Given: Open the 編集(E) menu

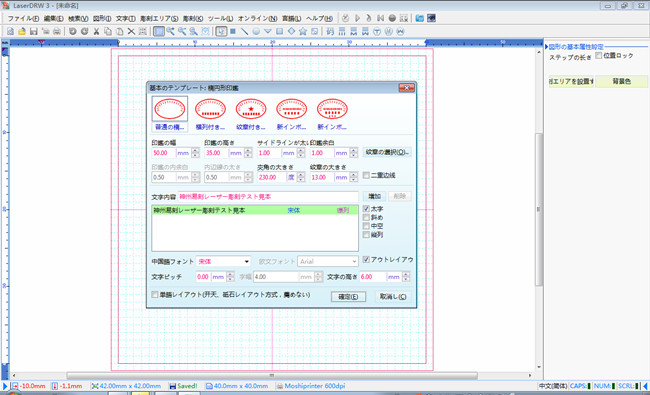Looking at the screenshot, I should pyautogui.click(x=53, y=19).
